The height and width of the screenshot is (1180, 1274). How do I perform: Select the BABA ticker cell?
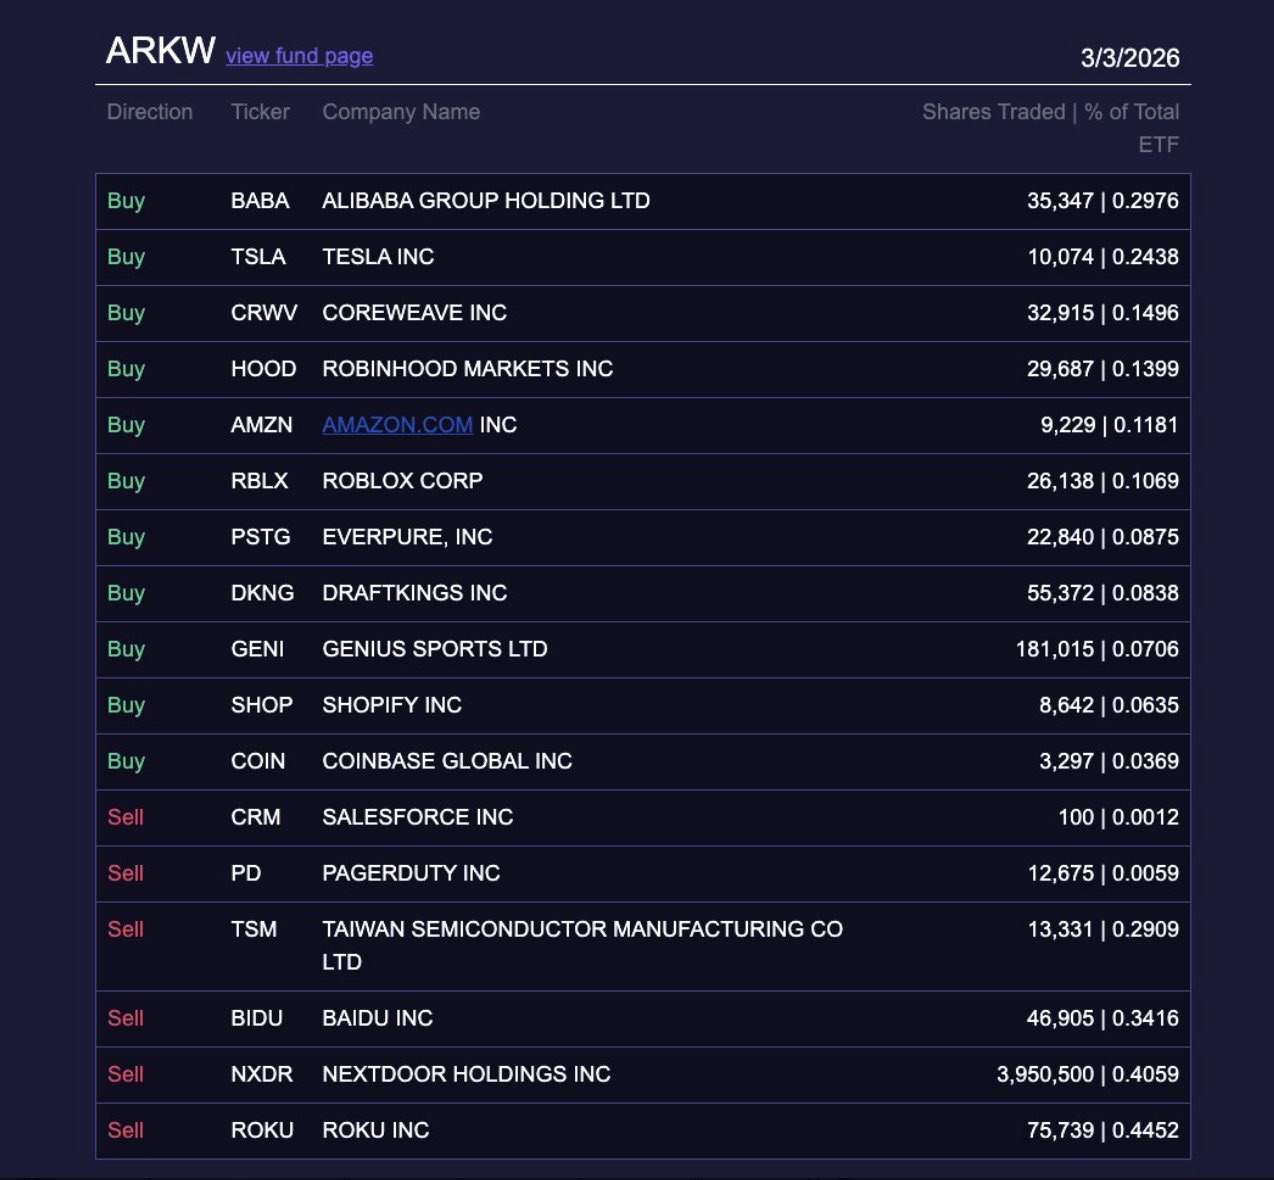[x=260, y=201]
